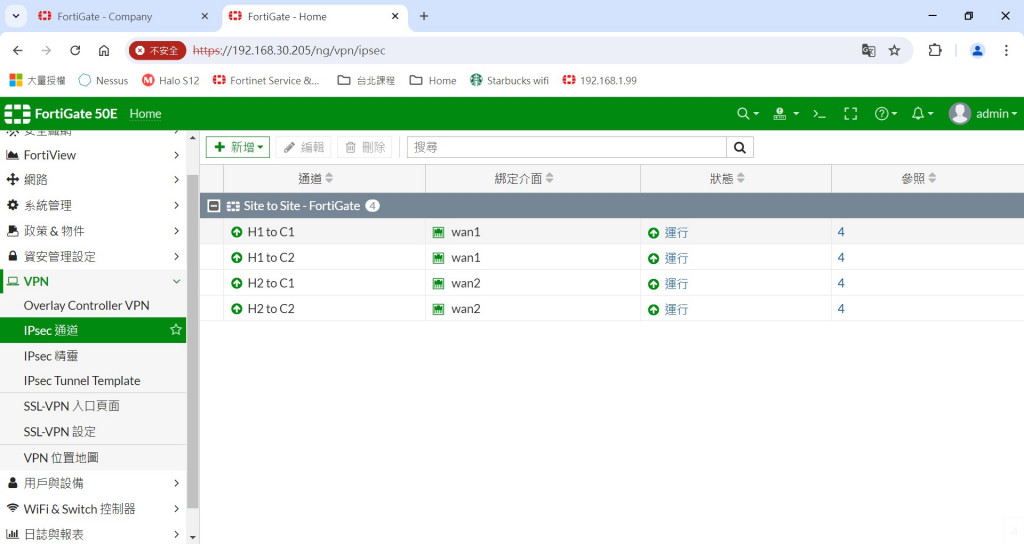The width and height of the screenshot is (1024, 544).
Task: Expand the 系統管理 menu
Action: coord(93,205)
